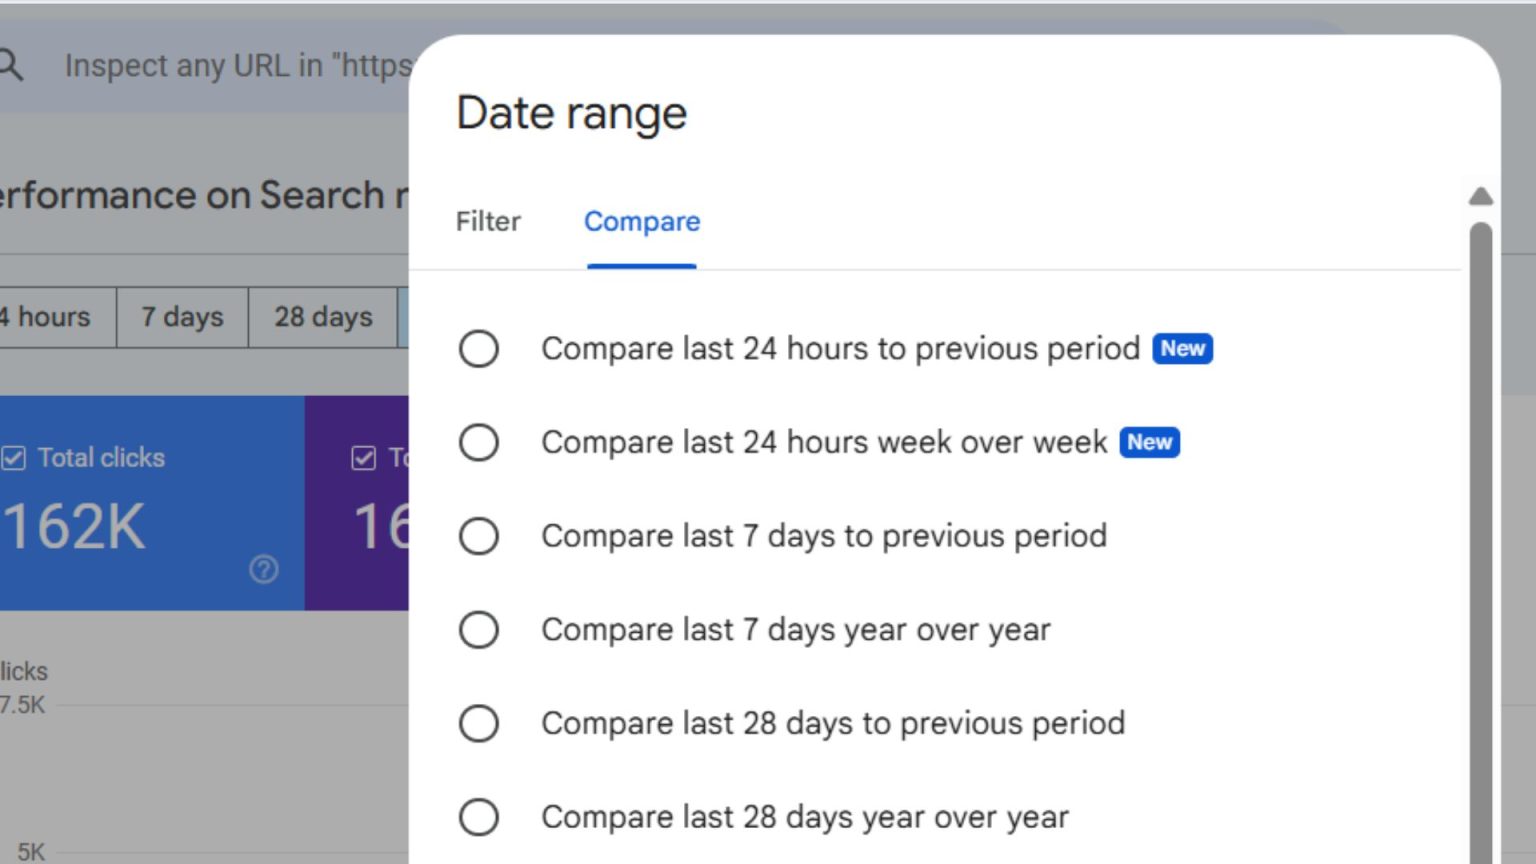Select Compare last 28 days year over year
1536x864 pixels.
click(478, 817)
